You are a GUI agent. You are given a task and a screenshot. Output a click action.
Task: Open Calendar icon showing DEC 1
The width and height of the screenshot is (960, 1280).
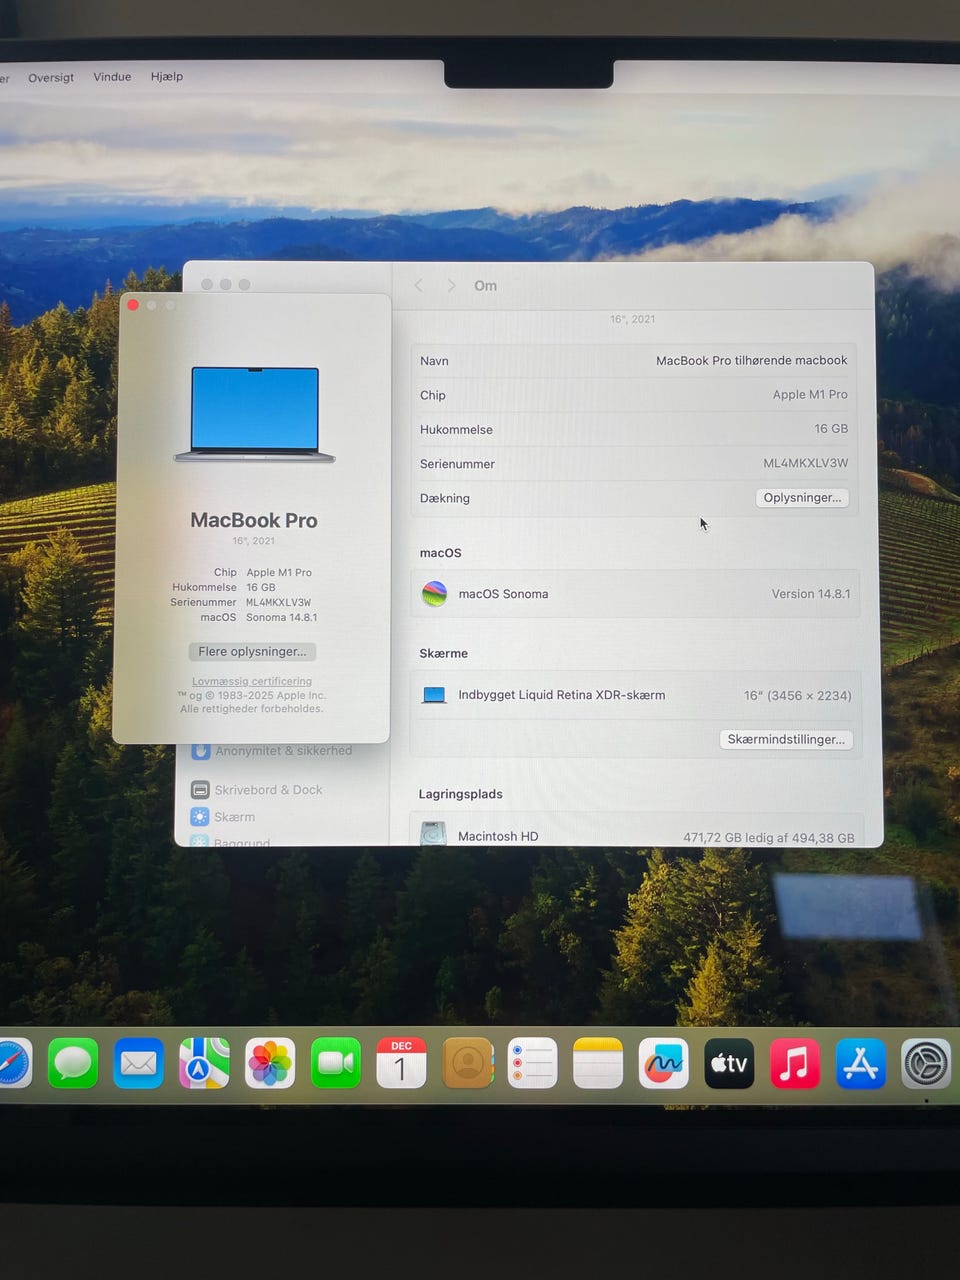pos(401,1063)
